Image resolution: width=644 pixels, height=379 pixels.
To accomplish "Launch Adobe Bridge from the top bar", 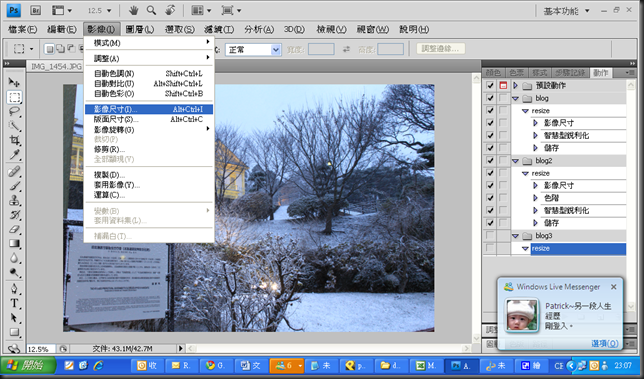I will pyautogui.click(x=35, y=10).
